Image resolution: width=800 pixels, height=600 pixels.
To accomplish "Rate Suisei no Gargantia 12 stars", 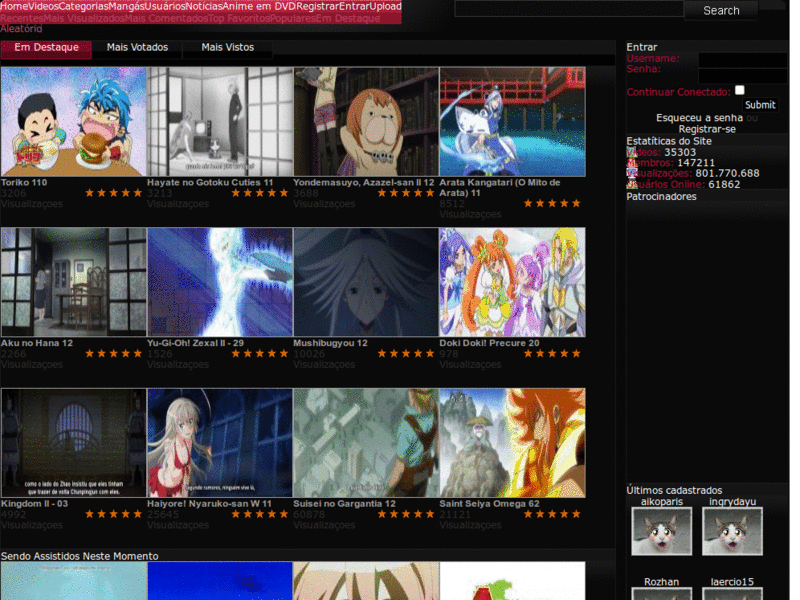I will (406, 514).
